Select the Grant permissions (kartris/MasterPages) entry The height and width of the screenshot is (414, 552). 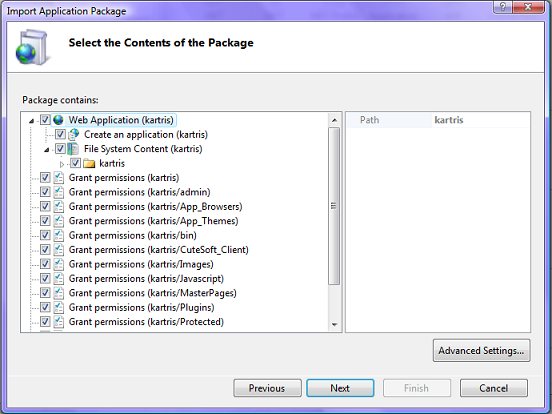[152, 293]
